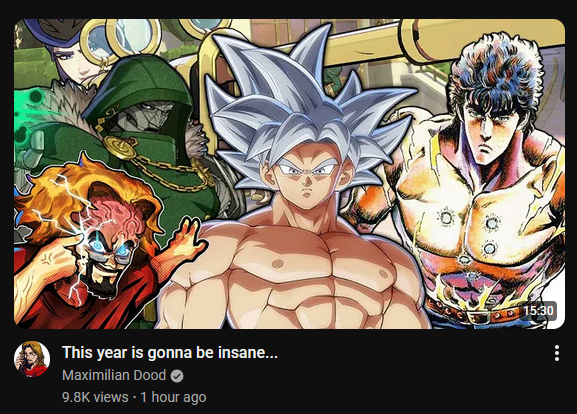The height and width of the screenshot is (414, 577).
Task: Open video titled 'This year is gonna be insane...'
Action: 170,353
